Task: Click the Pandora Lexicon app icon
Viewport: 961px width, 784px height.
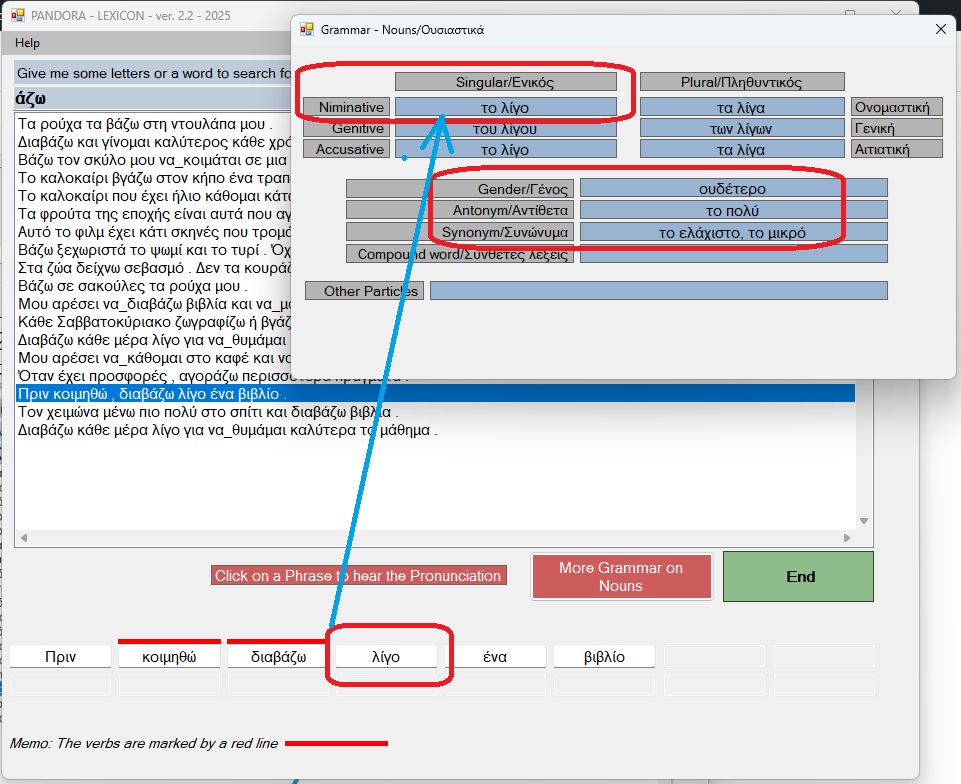Action: (x=17, y=16)
